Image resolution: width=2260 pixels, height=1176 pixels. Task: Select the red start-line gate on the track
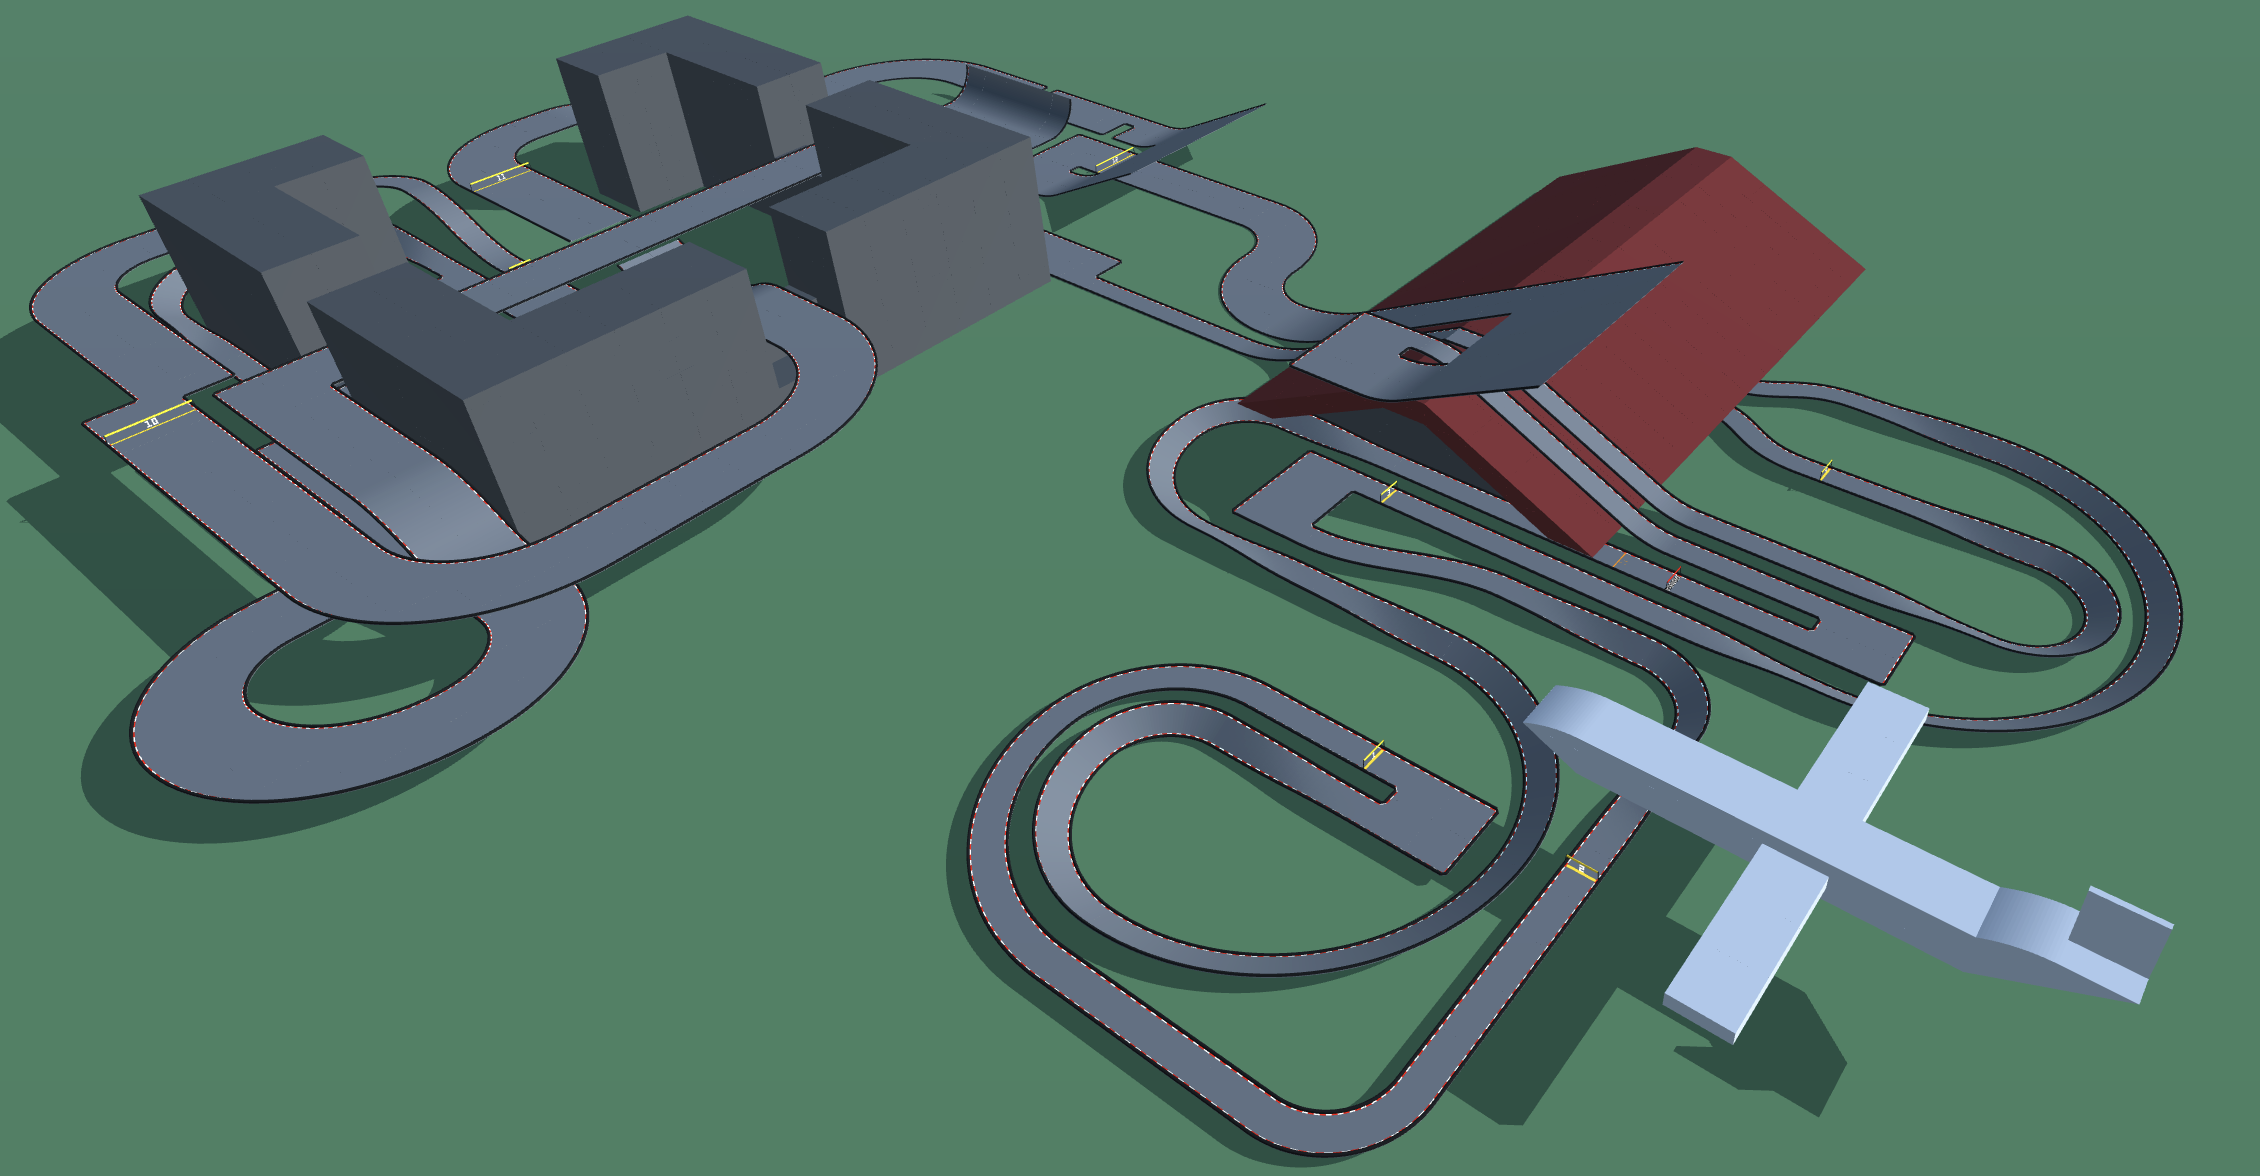pyautogui.click(x=1673, y=579)
